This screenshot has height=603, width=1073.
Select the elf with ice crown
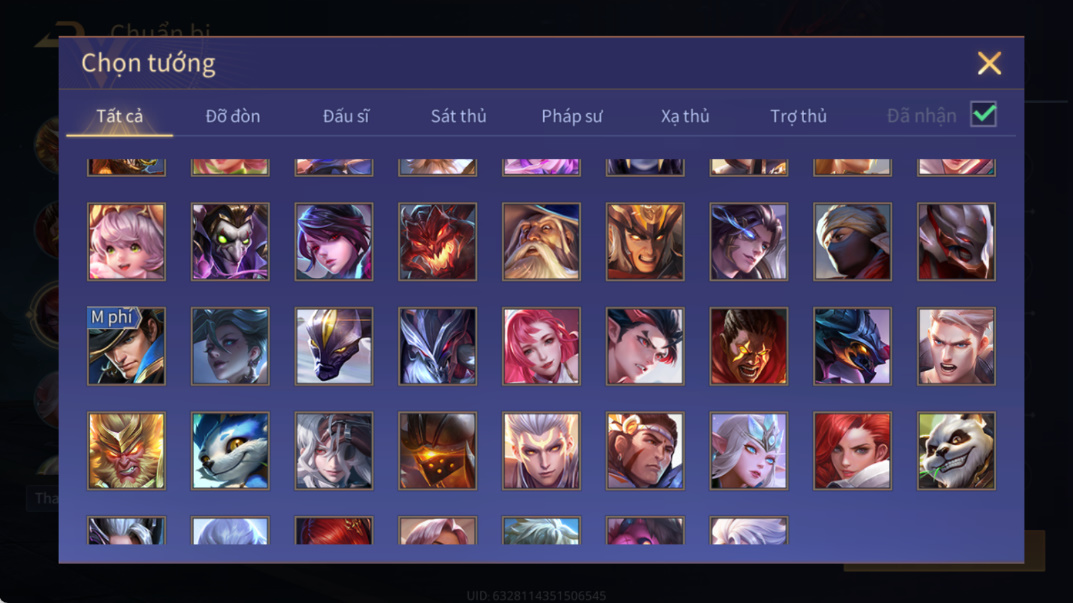749,450
